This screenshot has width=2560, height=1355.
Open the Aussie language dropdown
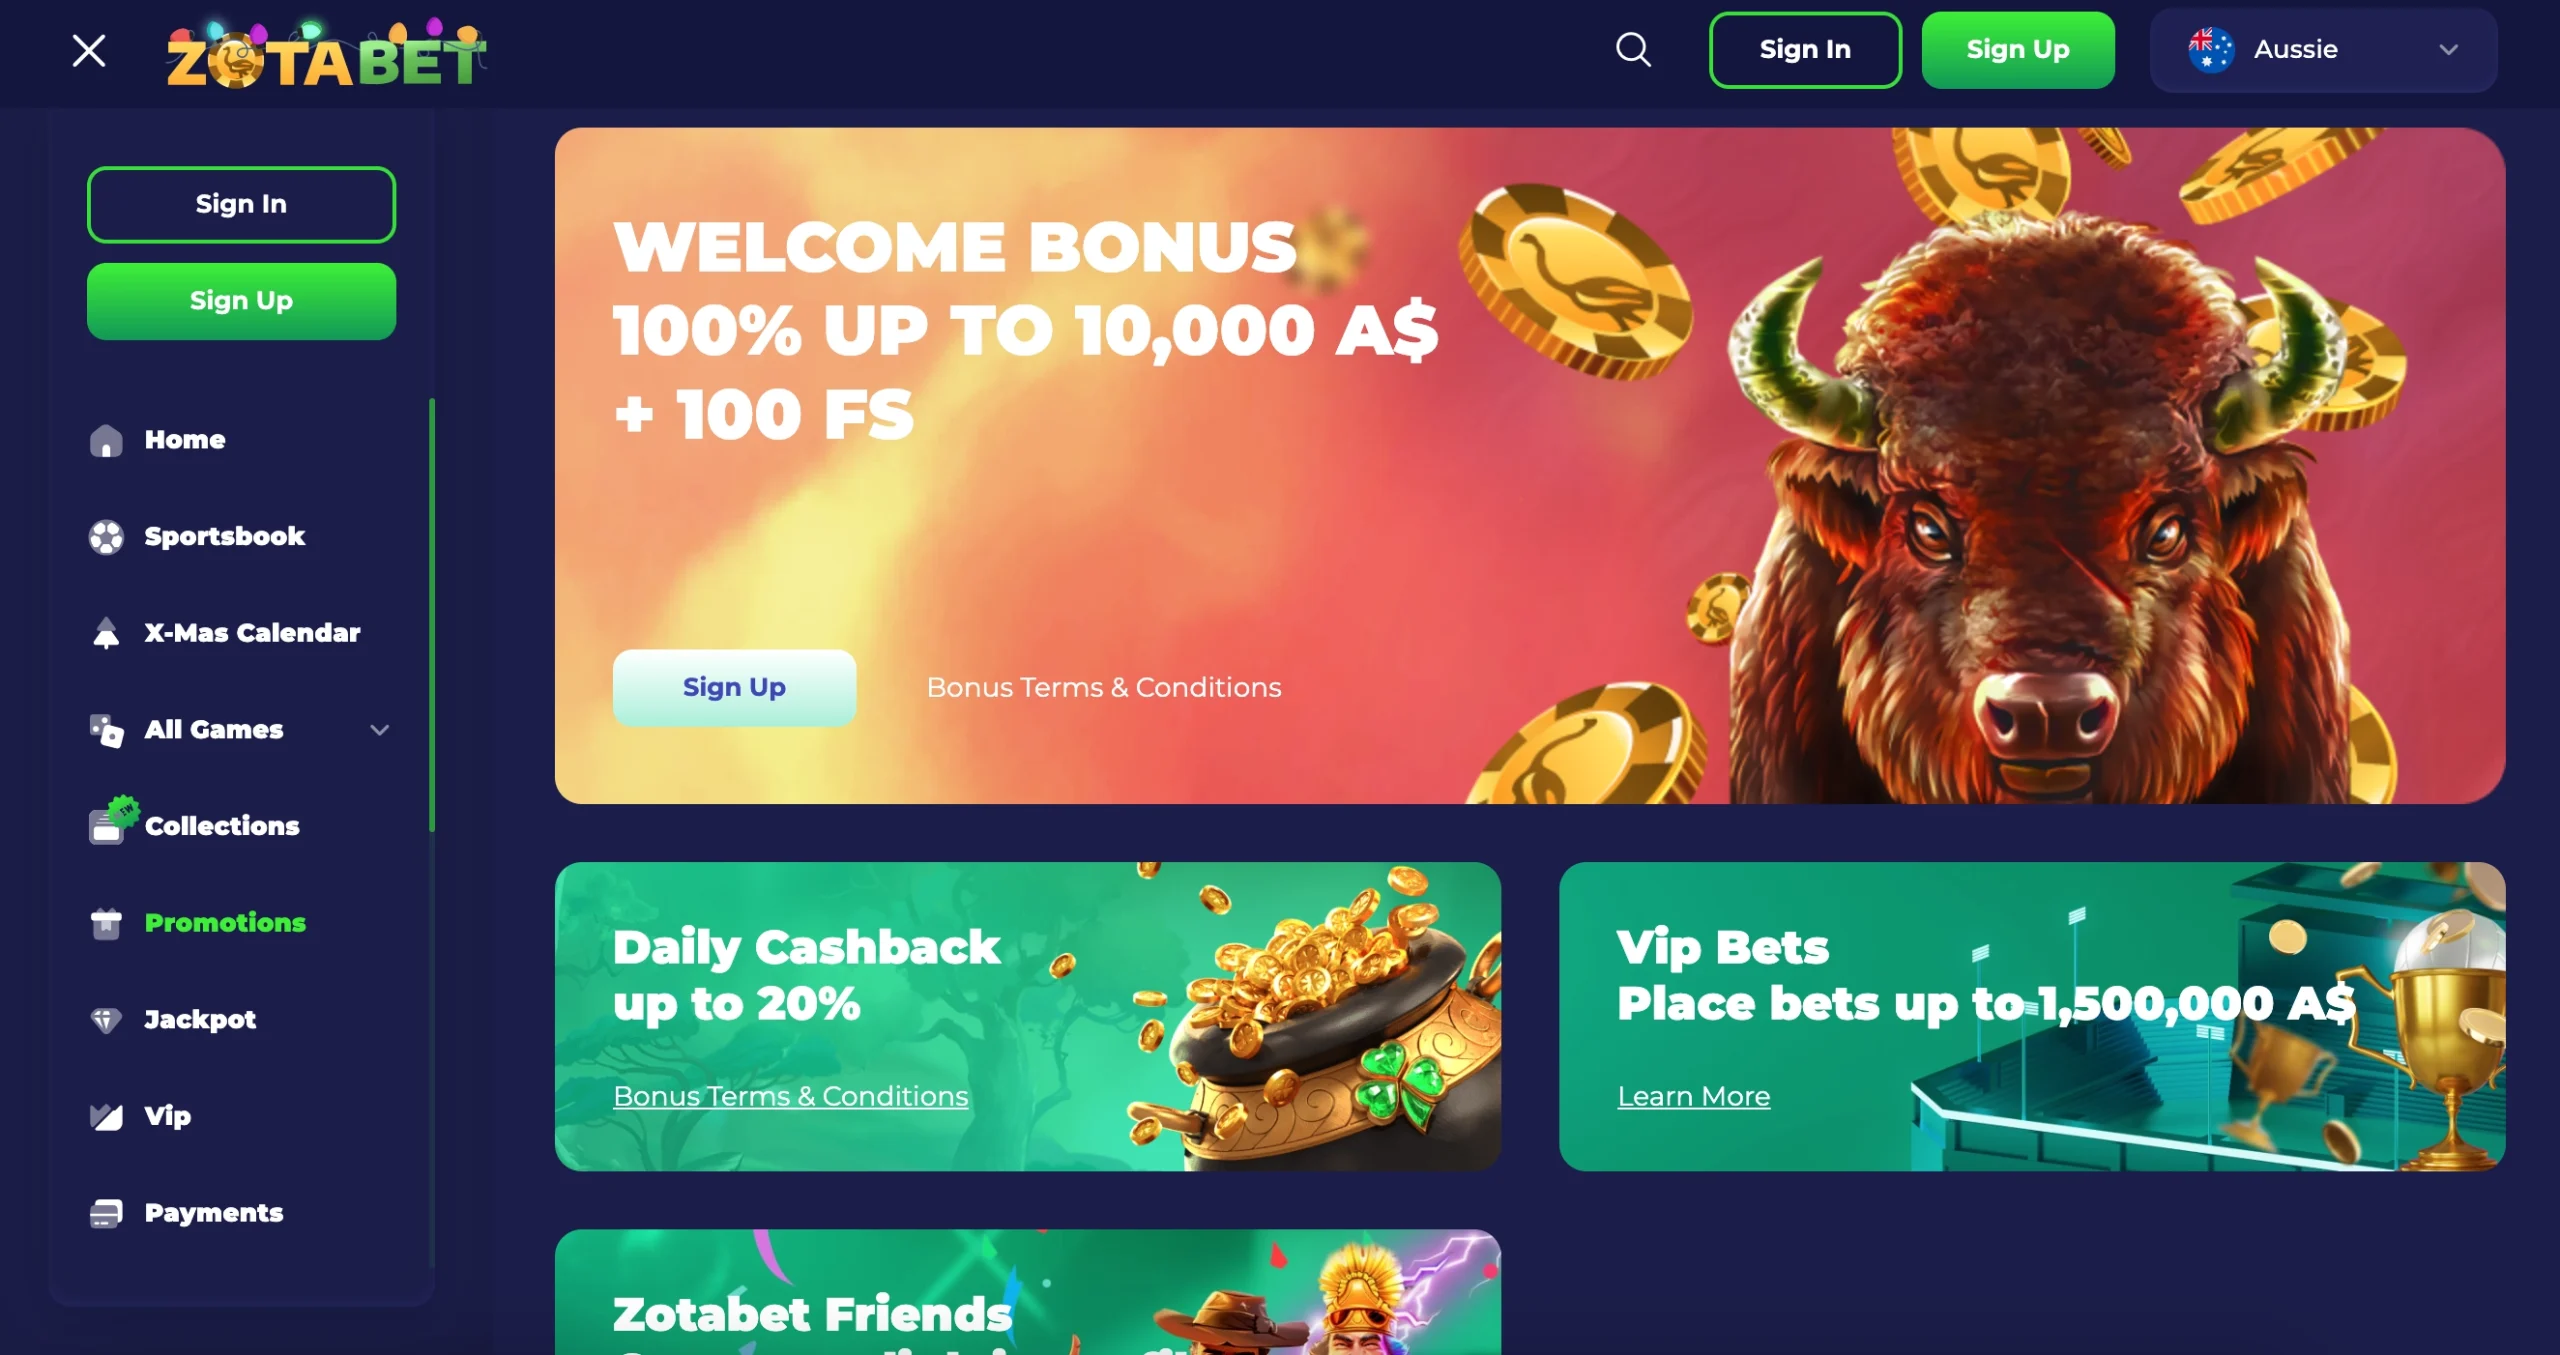[x=2323, y=50]
